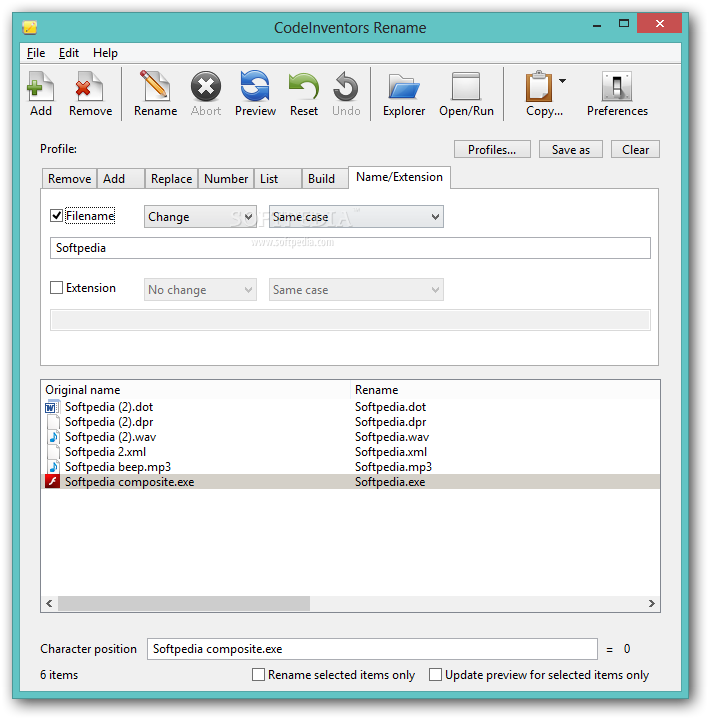The height and width of the screenshot is (719, 709).
Task: Click the Character position text field
Action: click(x=372, y=649)
